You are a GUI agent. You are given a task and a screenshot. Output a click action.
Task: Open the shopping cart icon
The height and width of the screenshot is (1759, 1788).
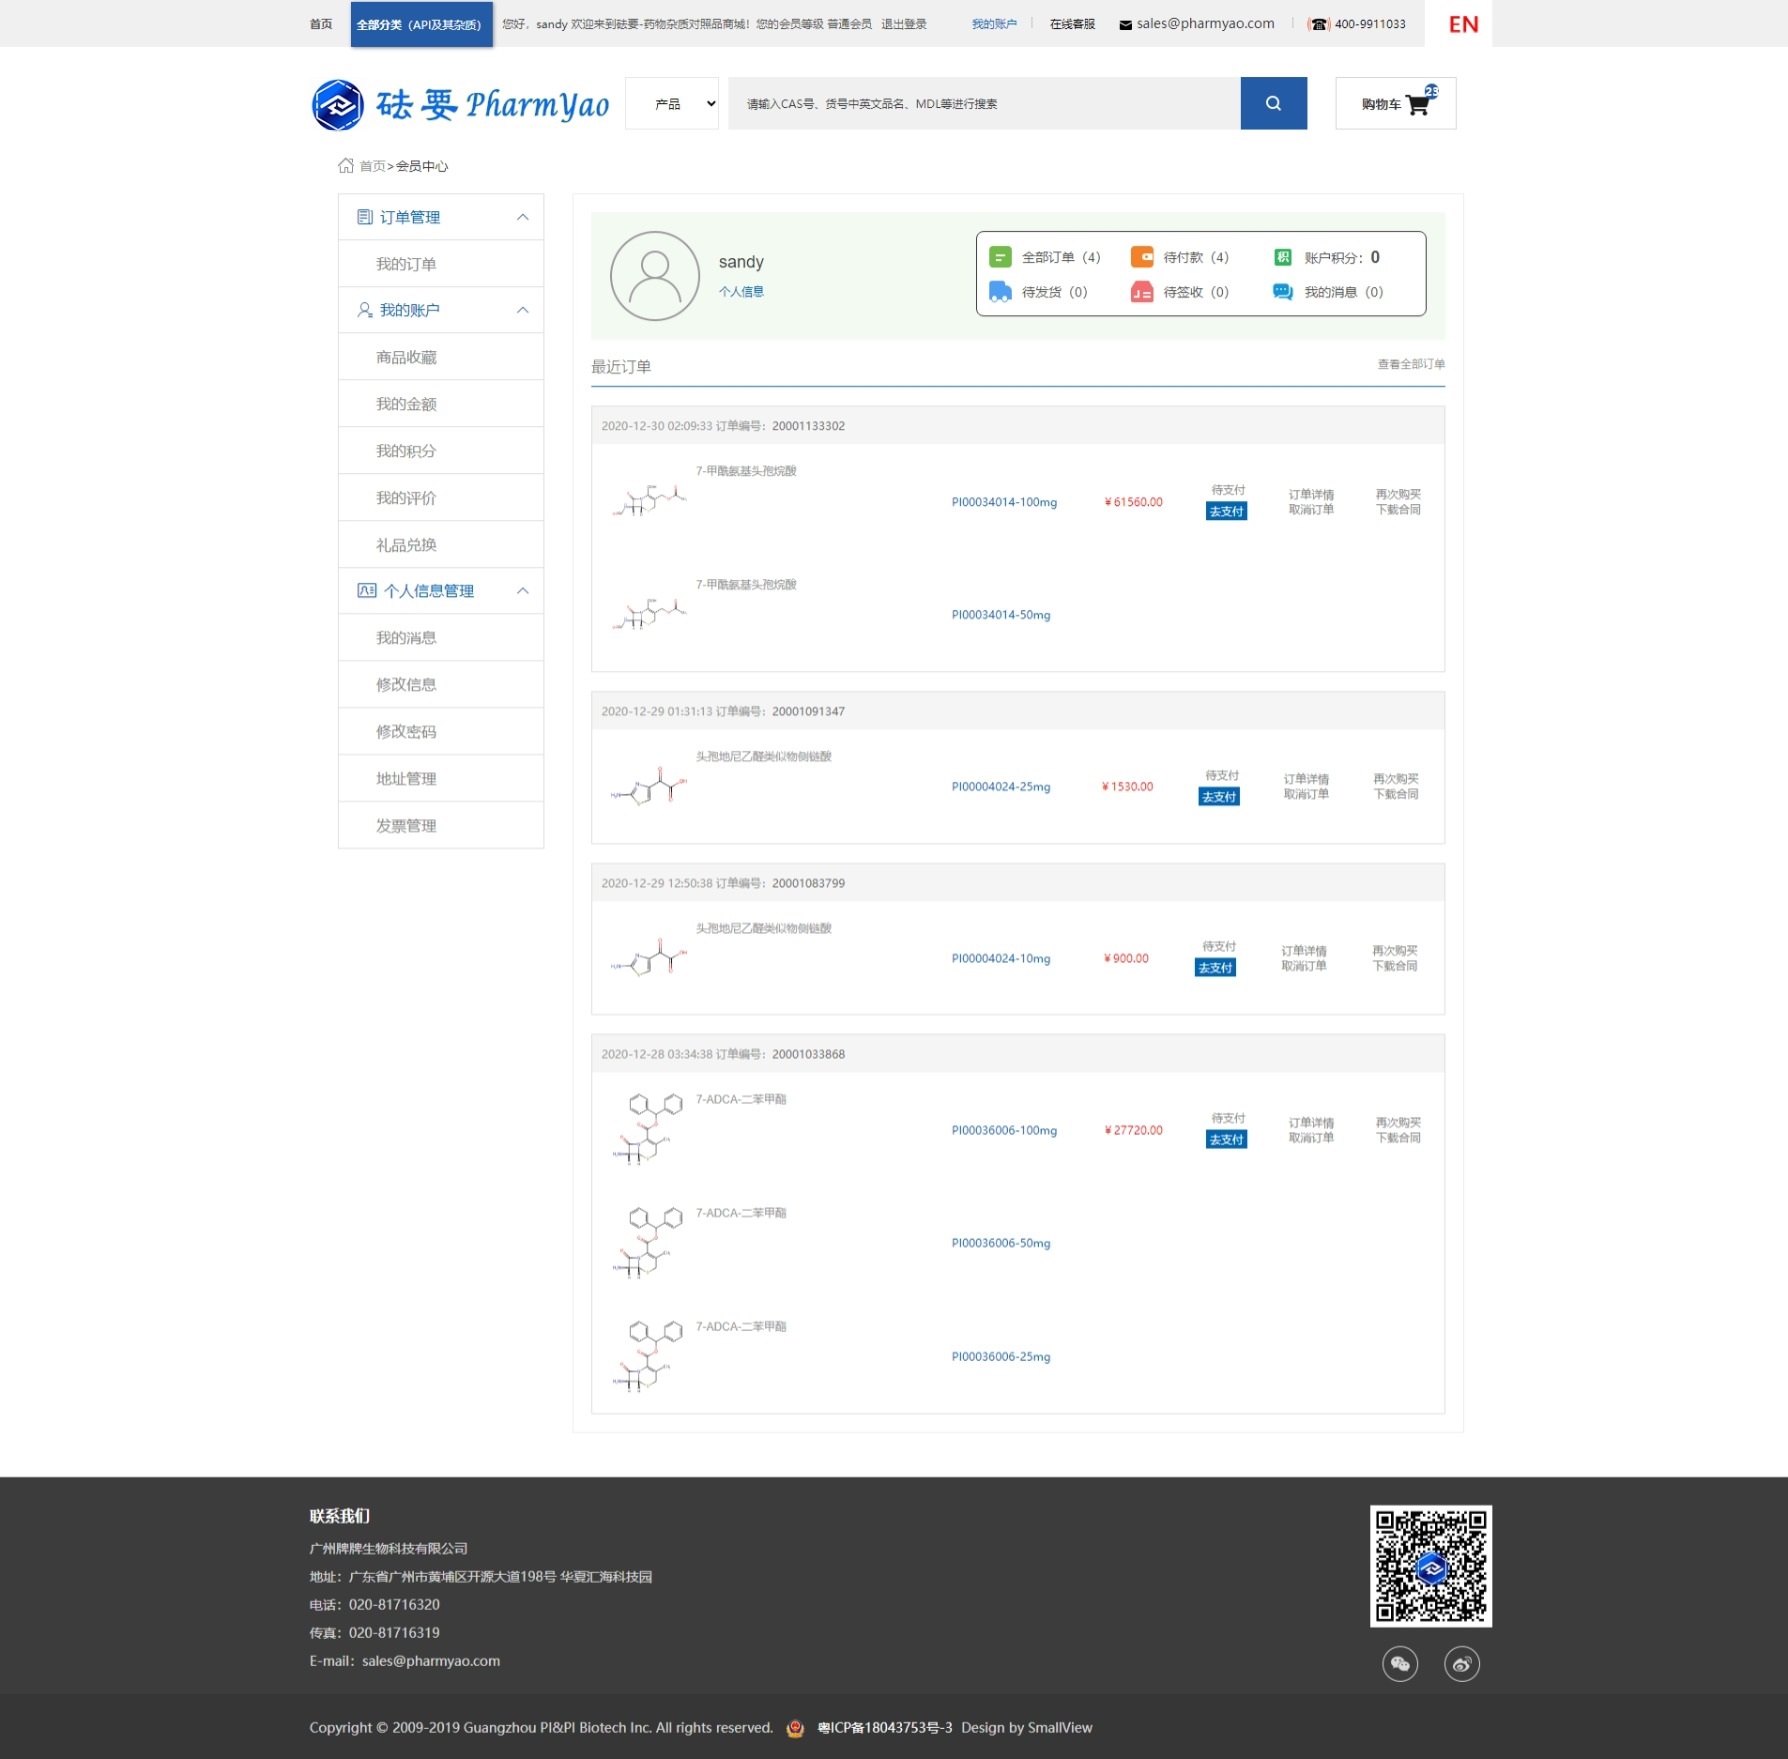(x=1418, y=104)
